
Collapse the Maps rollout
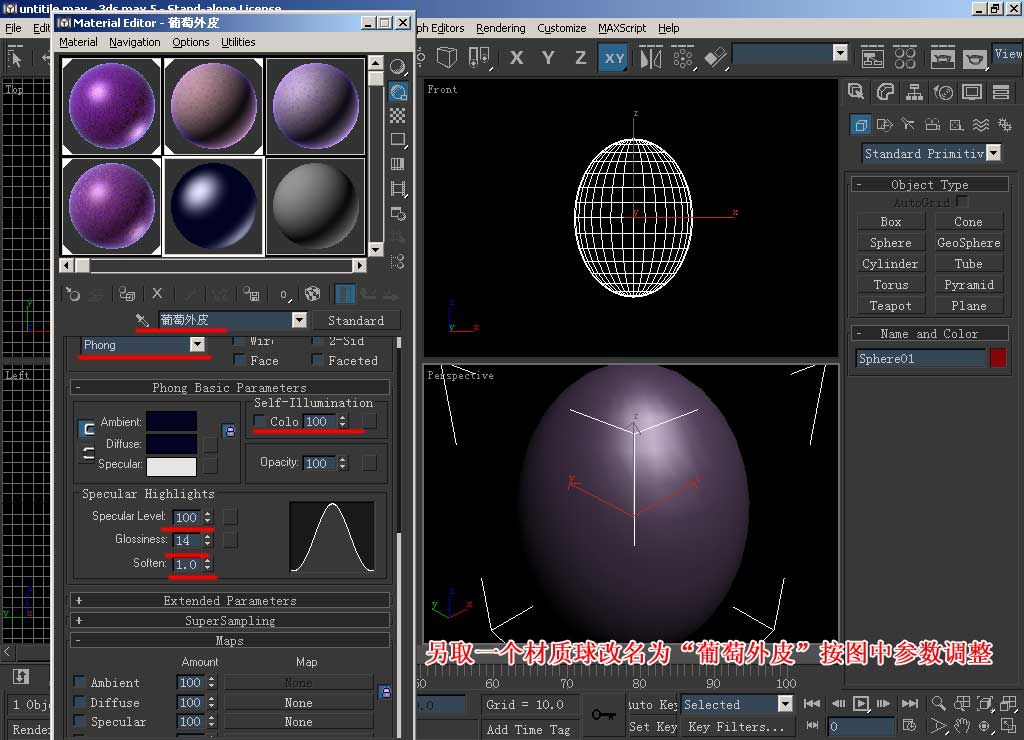[230, 641]
